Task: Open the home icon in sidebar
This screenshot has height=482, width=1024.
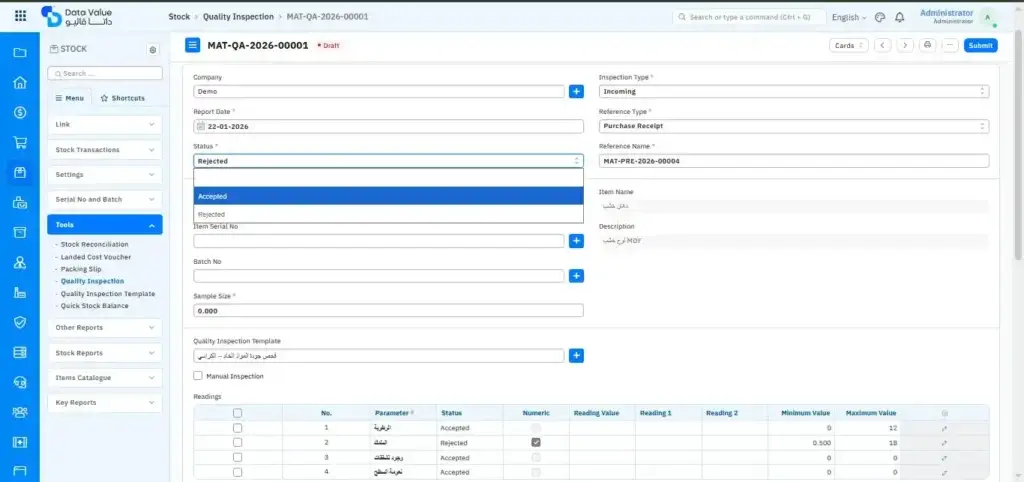Action: (x=19, y=82)
